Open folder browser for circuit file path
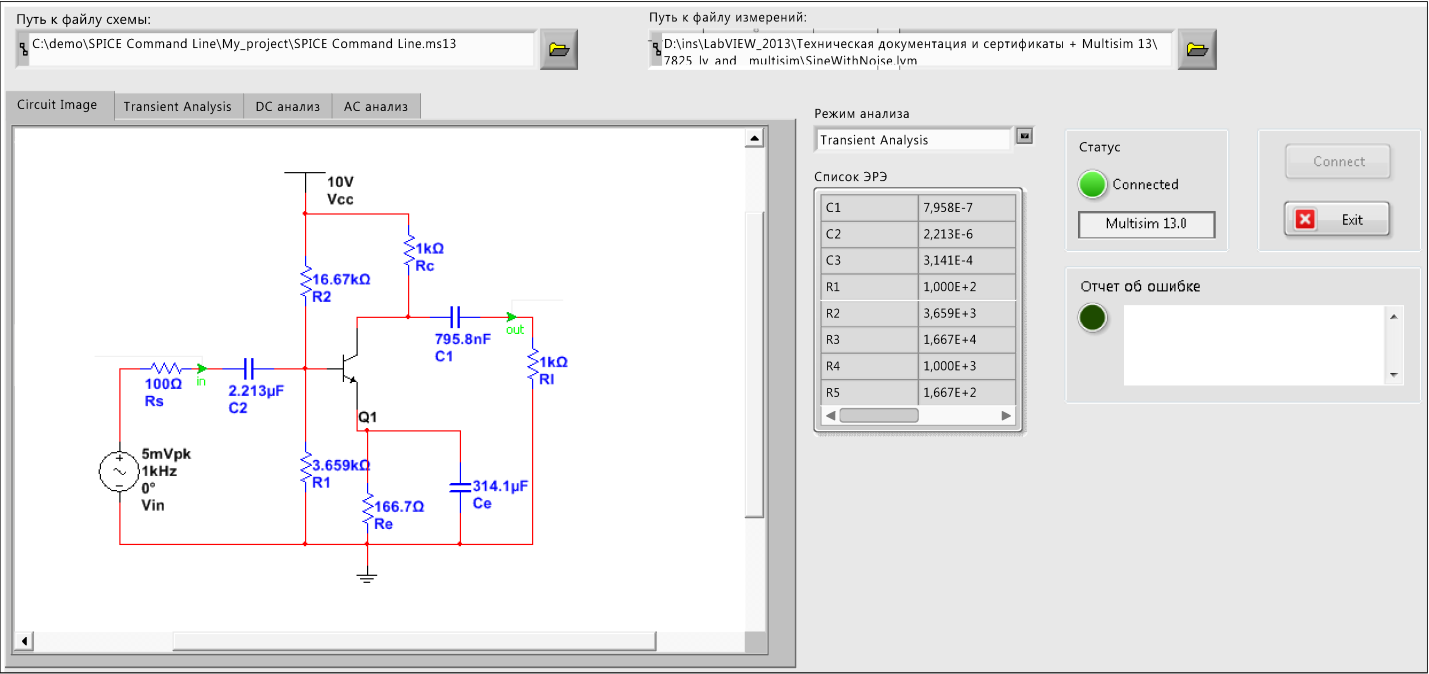1429x674 pixels. 559,49
